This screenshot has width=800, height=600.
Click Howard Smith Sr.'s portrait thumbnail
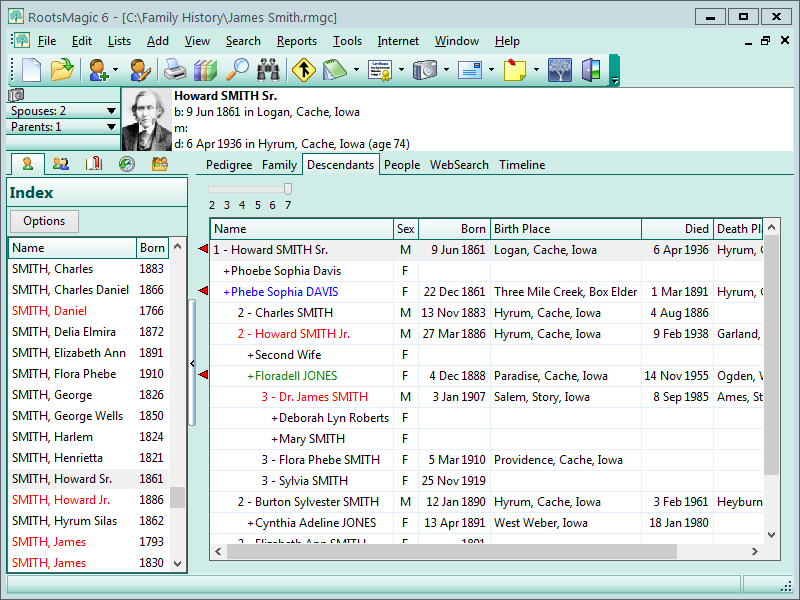pos(146,120)
